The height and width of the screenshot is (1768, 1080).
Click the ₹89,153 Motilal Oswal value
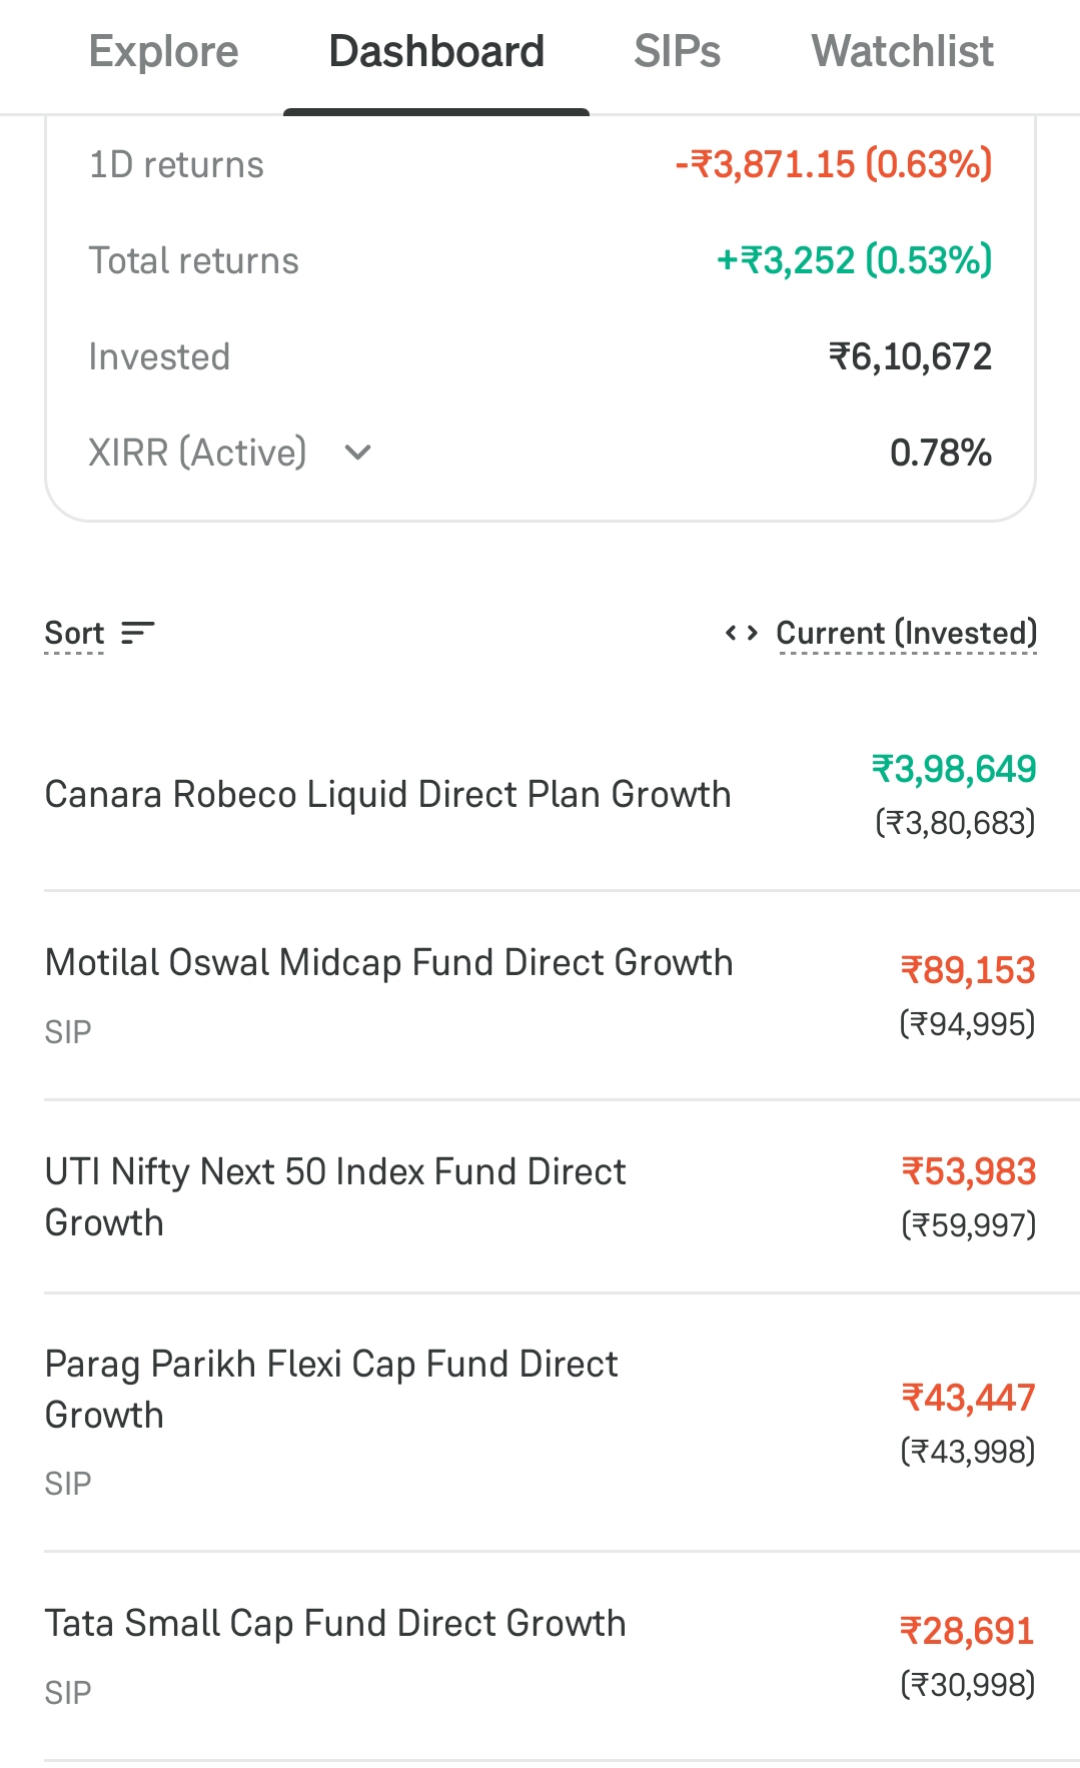[x=967, y=970]
